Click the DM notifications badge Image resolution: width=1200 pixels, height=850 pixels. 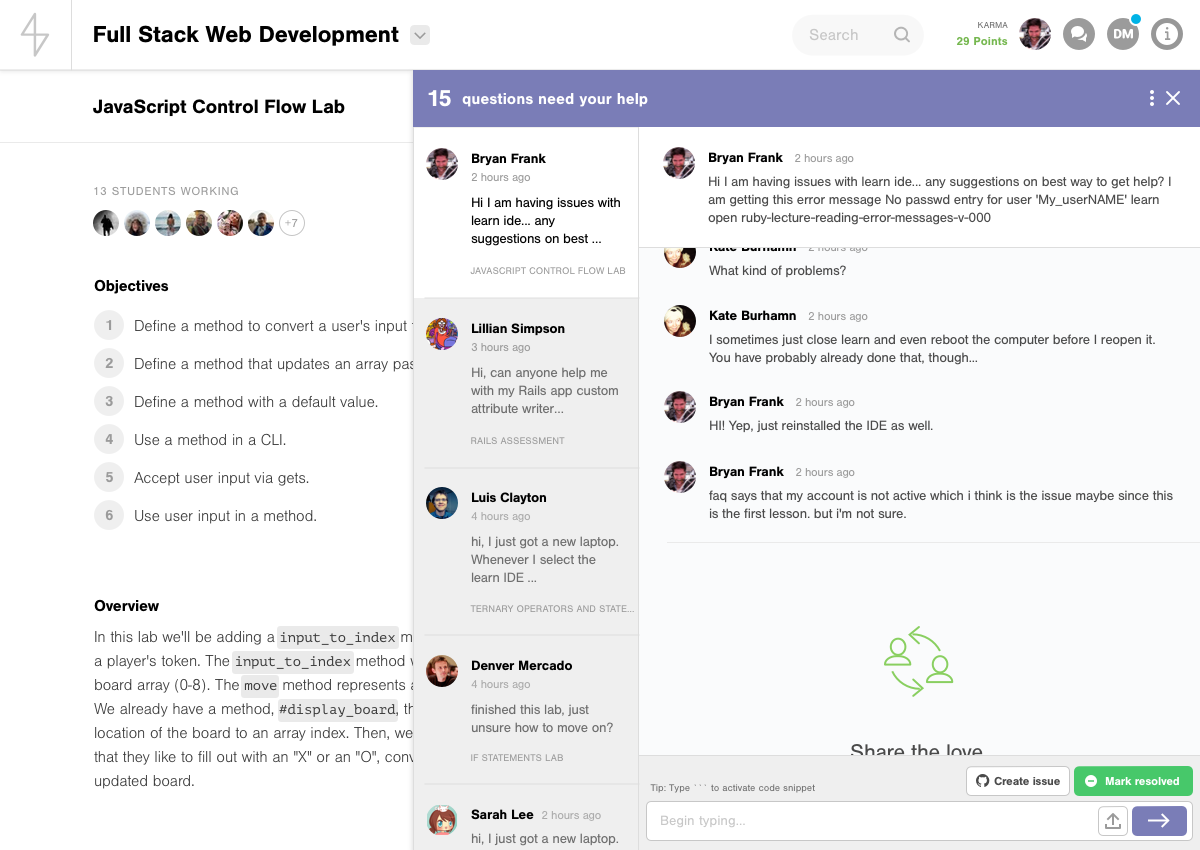pyautogui.click(x=1123, y=34)
